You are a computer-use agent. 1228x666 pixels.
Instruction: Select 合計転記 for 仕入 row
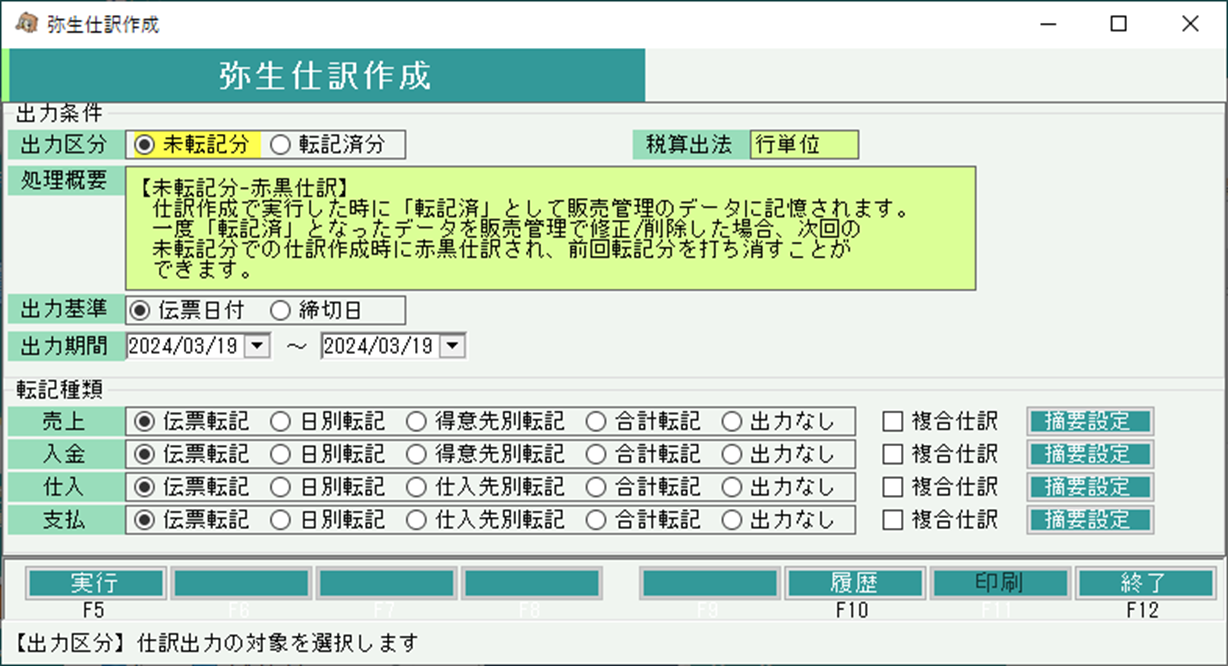(x=596, y=487)
